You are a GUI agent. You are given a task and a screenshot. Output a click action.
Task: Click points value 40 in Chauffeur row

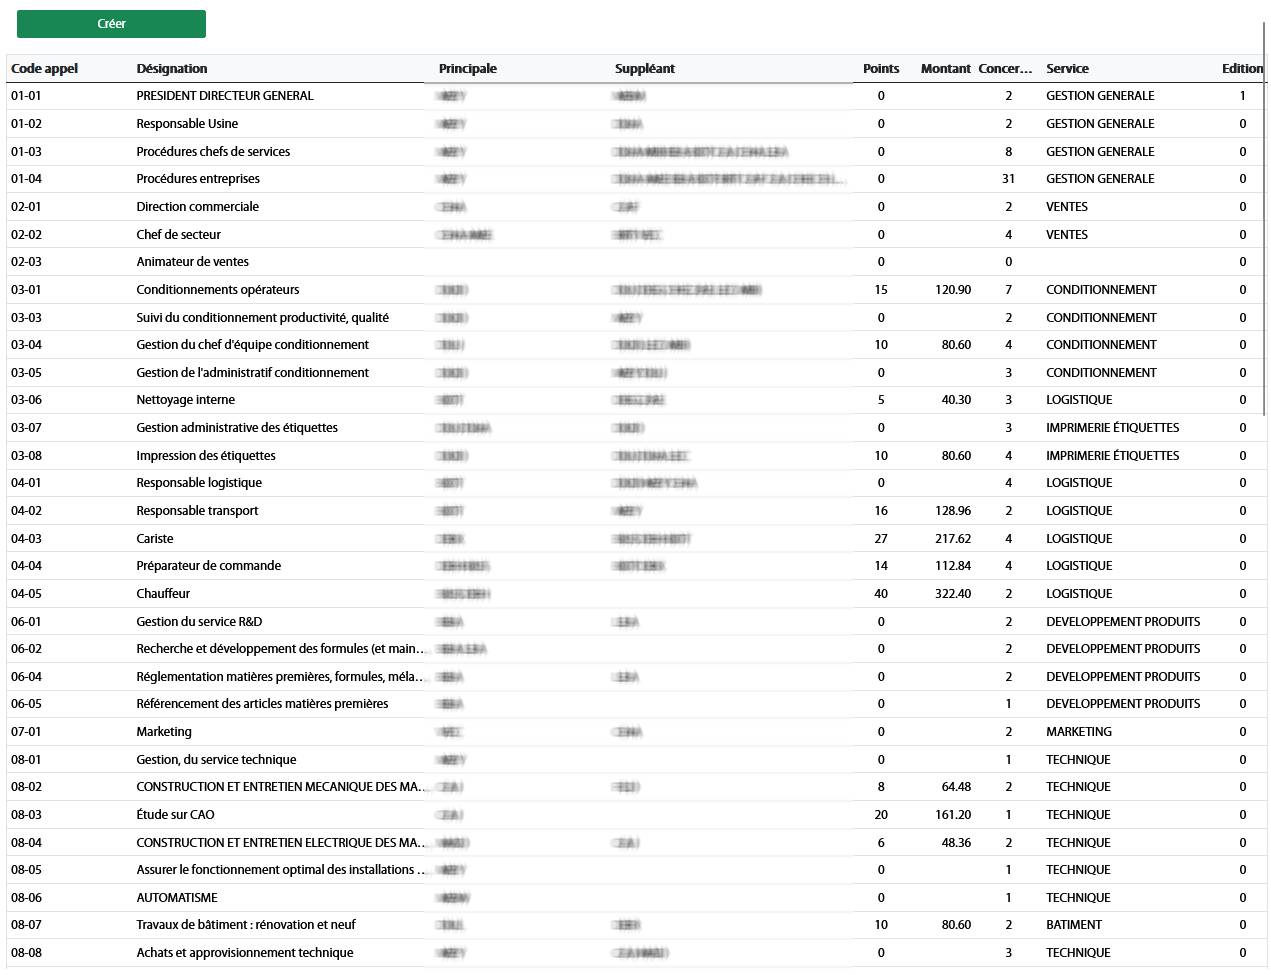881,594
